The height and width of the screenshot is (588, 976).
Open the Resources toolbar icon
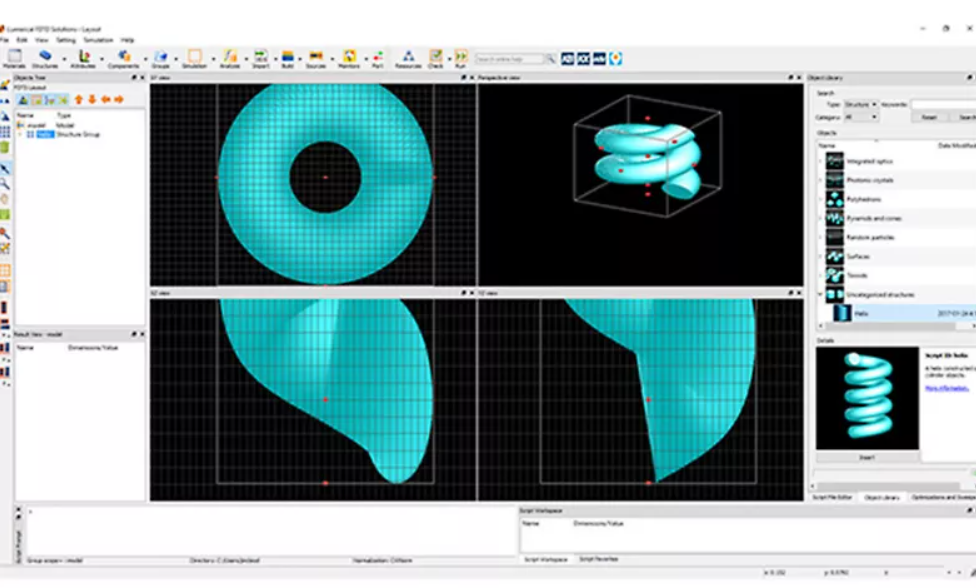click(x=408, y=58)
